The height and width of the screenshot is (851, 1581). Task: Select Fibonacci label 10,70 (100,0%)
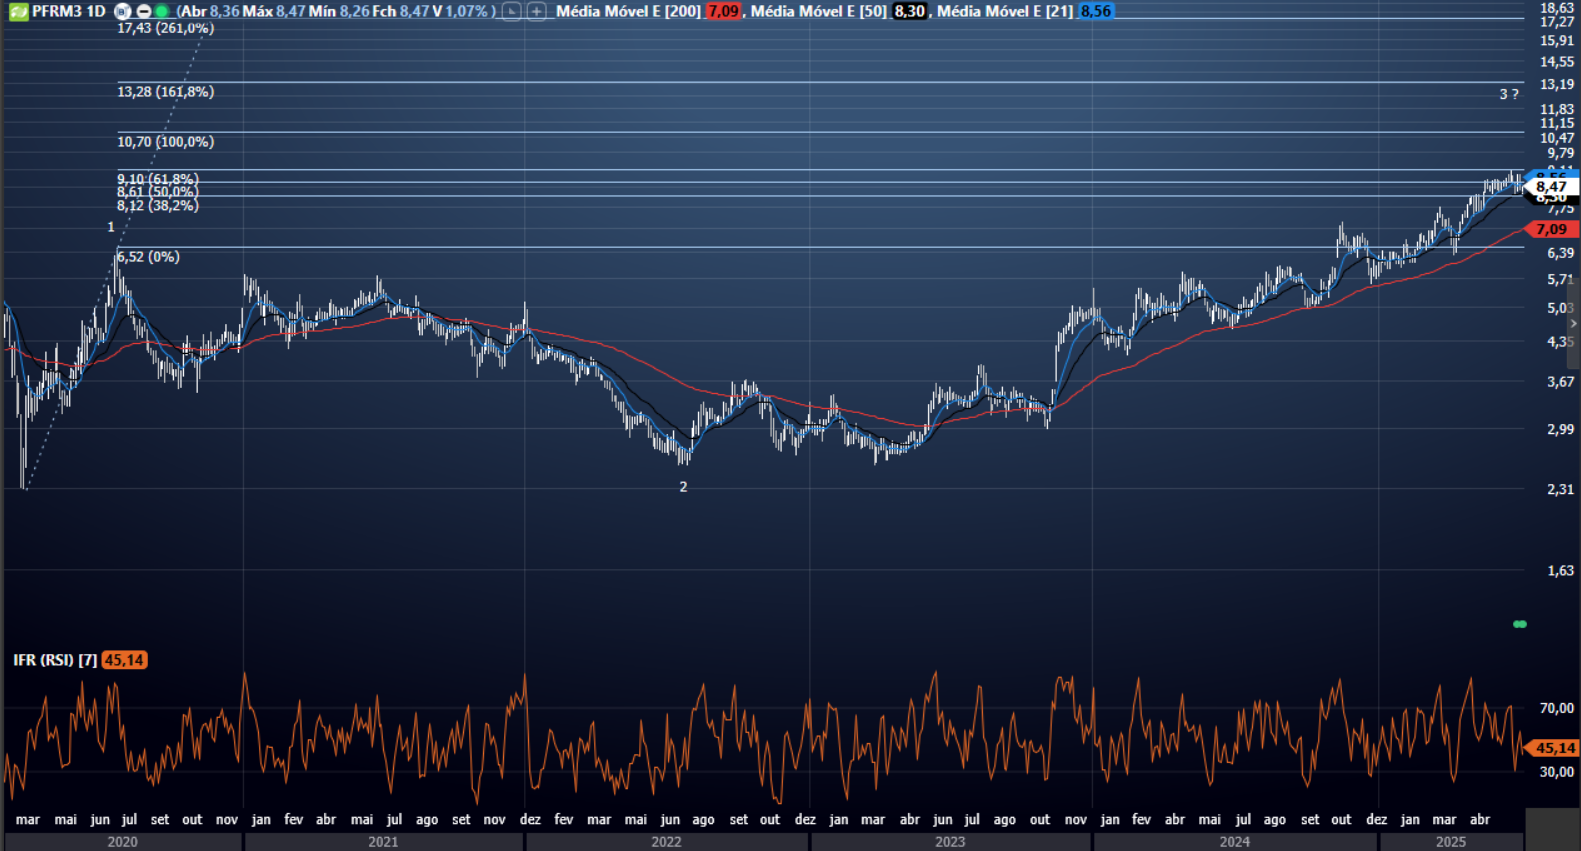(x=165, y=141)
